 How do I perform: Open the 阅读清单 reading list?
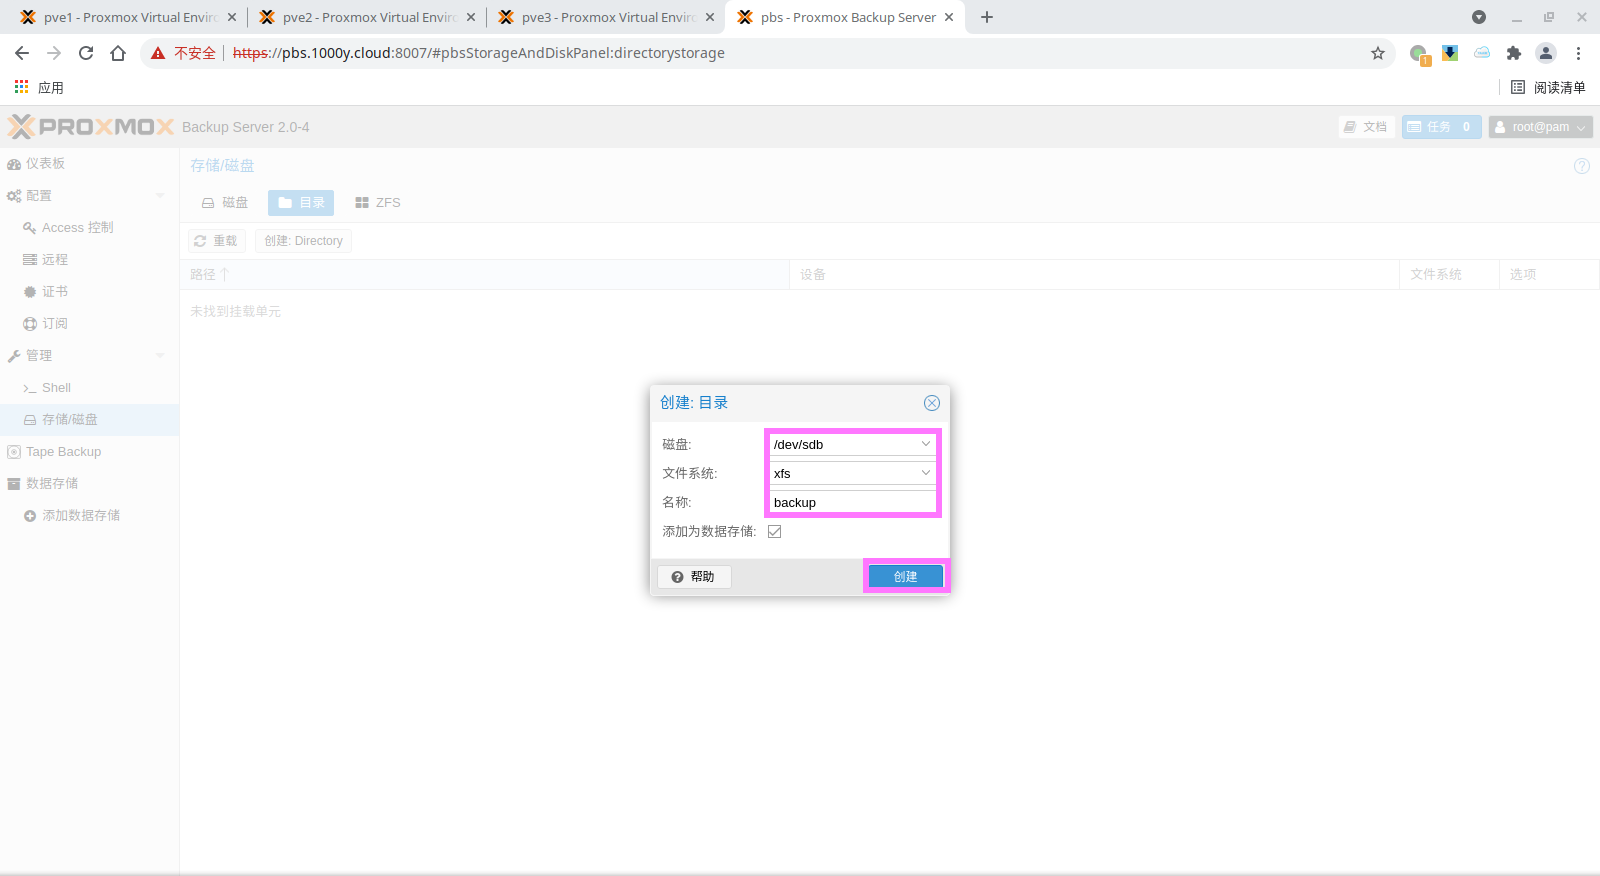[1548, 88]
